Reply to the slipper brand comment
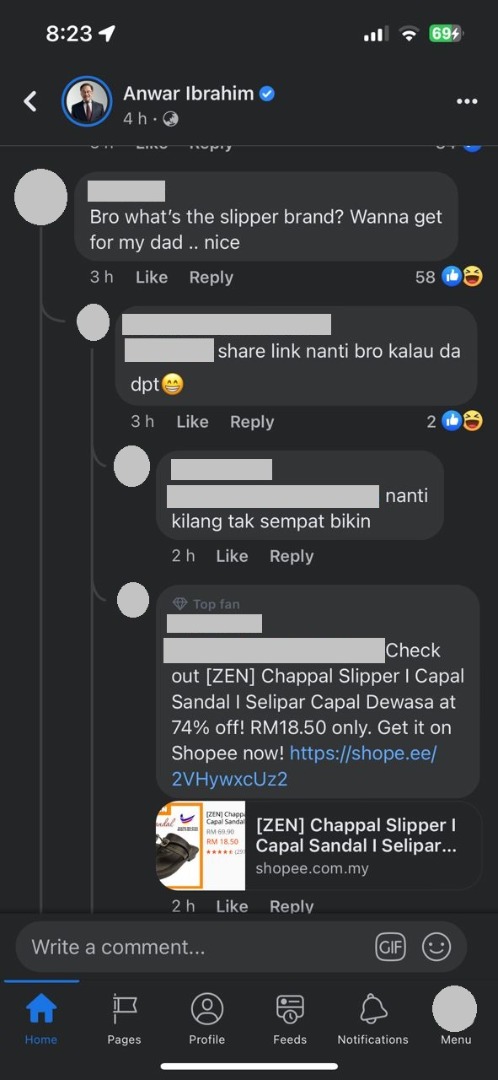Screen dimensions: 498x1080 [x=211, y=278]
